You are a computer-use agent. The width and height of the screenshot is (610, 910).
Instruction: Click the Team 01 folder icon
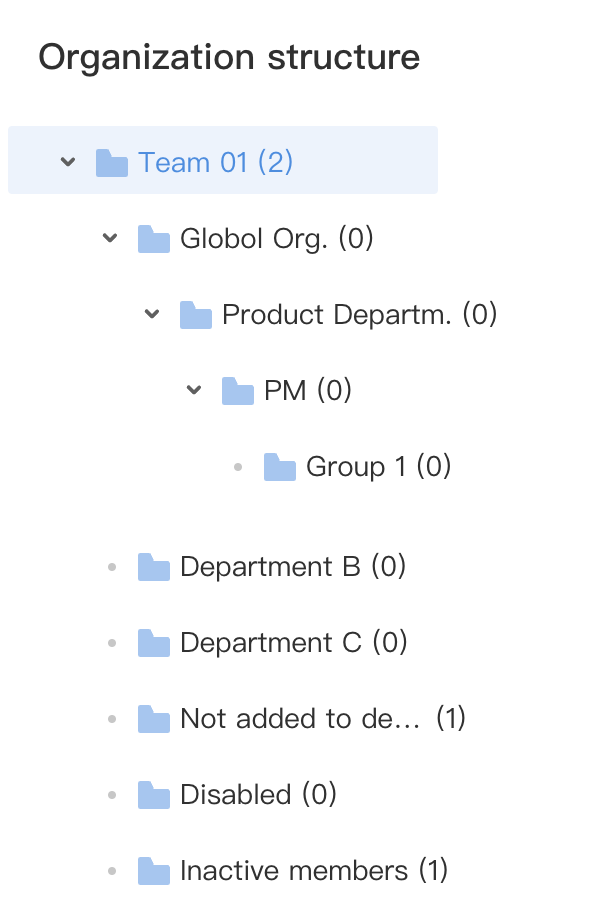[x=112, y=162]
